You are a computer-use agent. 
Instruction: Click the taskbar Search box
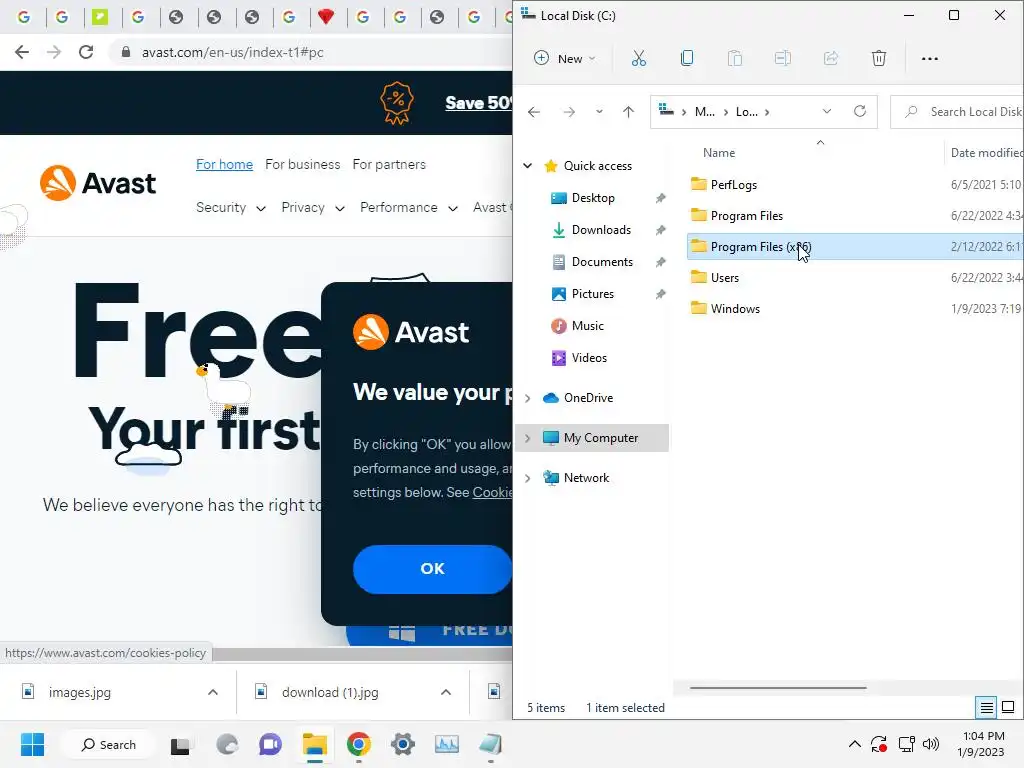[108, 744]
